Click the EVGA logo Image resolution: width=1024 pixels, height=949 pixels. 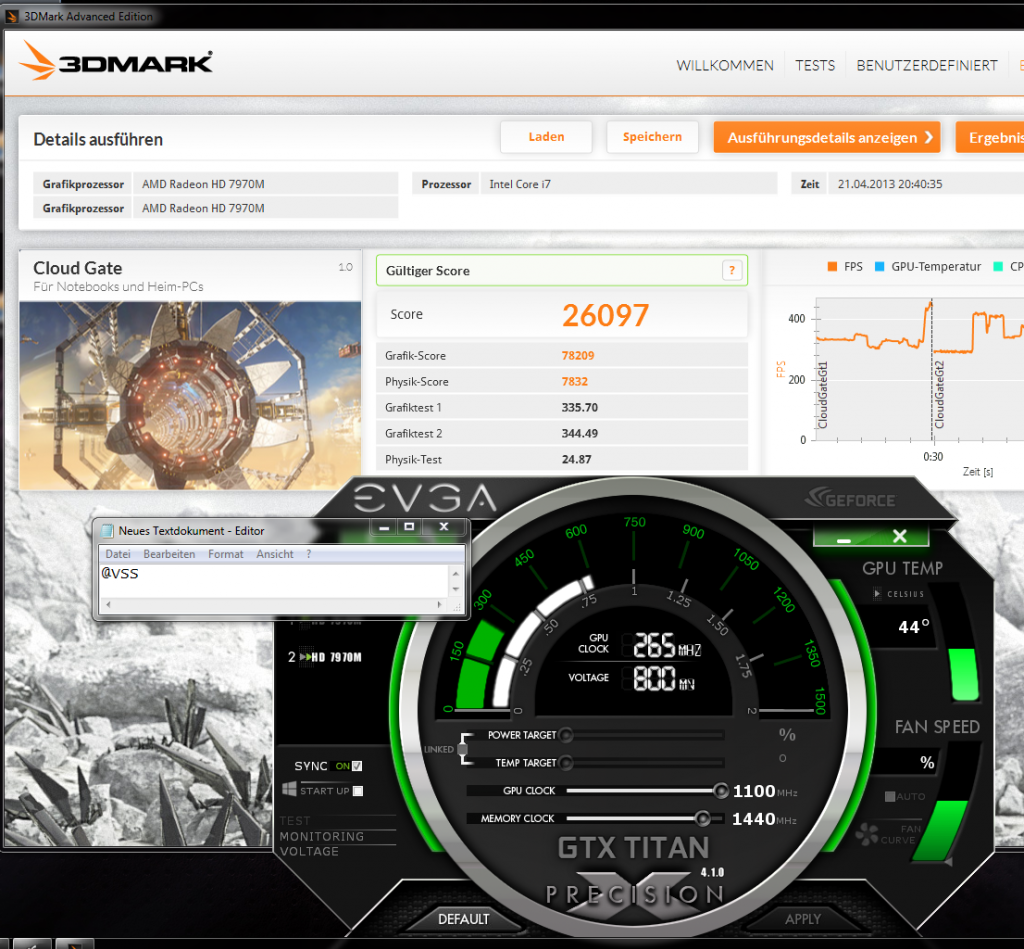tap(425, 500)
